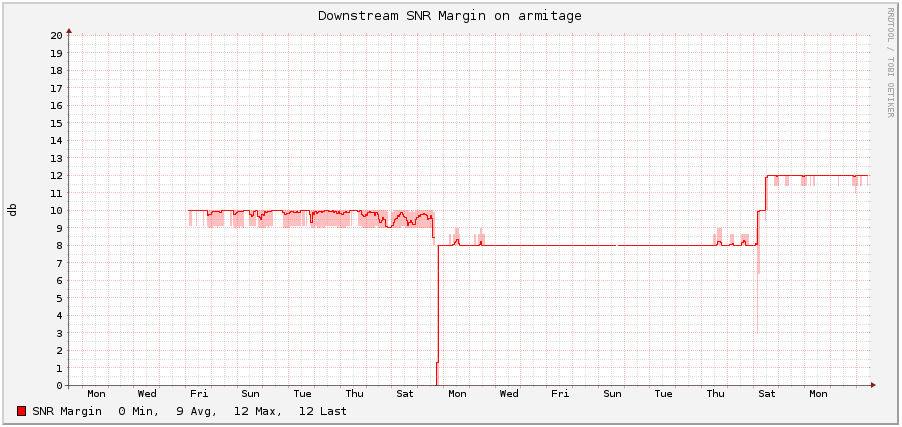
Task: Click the 'db' vertical axis unit label
Action: [x=13, y=209]
